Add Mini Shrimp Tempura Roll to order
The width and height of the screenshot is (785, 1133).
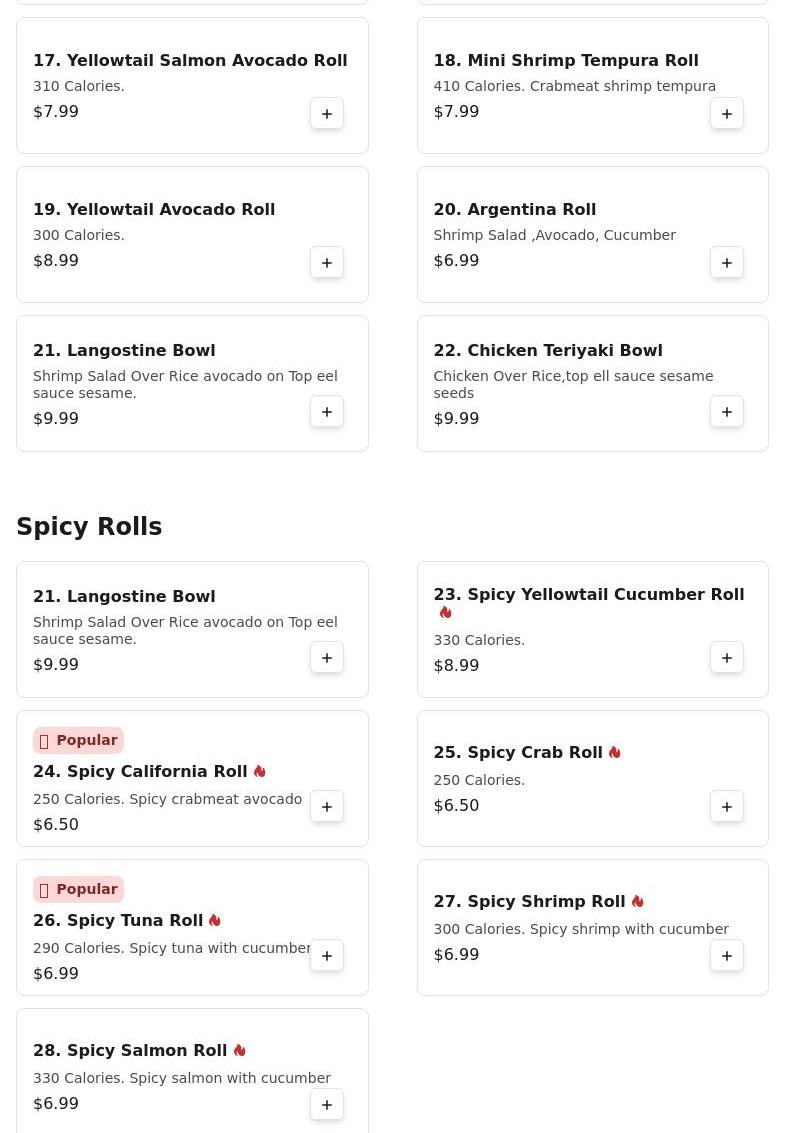tap(727, 114)
